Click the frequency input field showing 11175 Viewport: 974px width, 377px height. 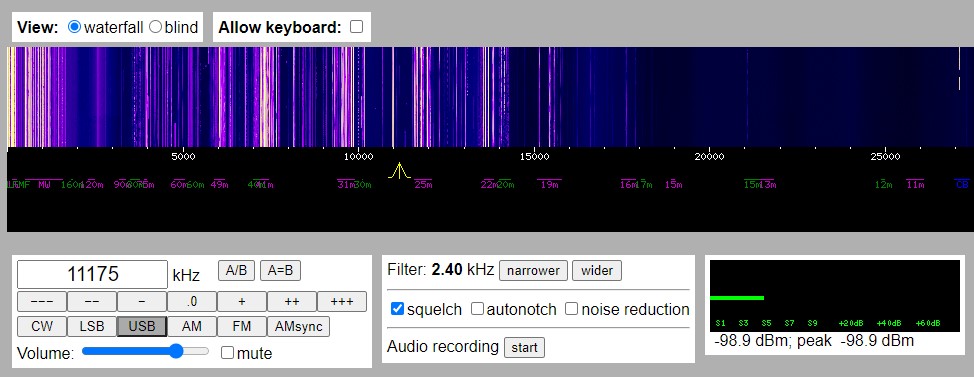93,274
